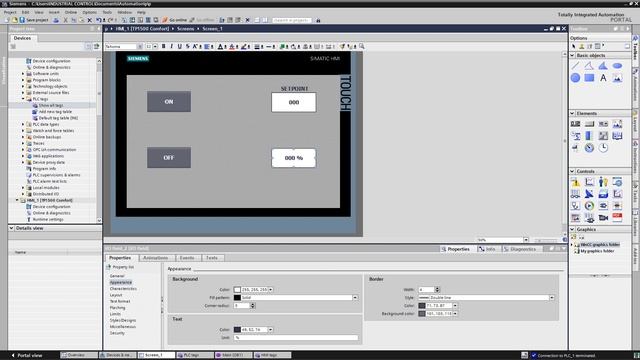Viewport: 640px width, 360px height.
Task: Select the Rectangle basic object
Action: click(589, 78)
